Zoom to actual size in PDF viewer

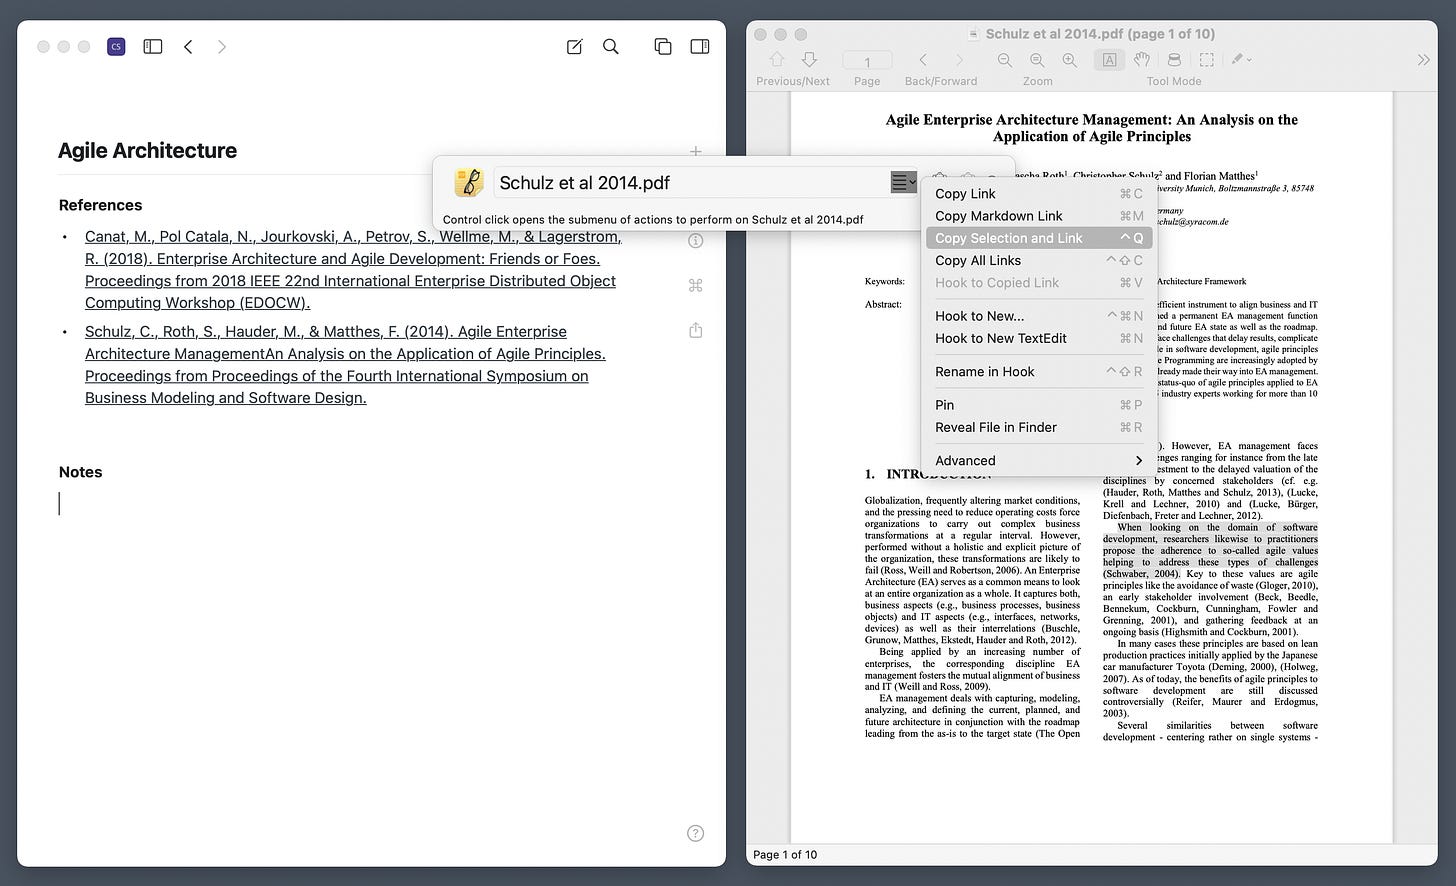point(1037,60)
